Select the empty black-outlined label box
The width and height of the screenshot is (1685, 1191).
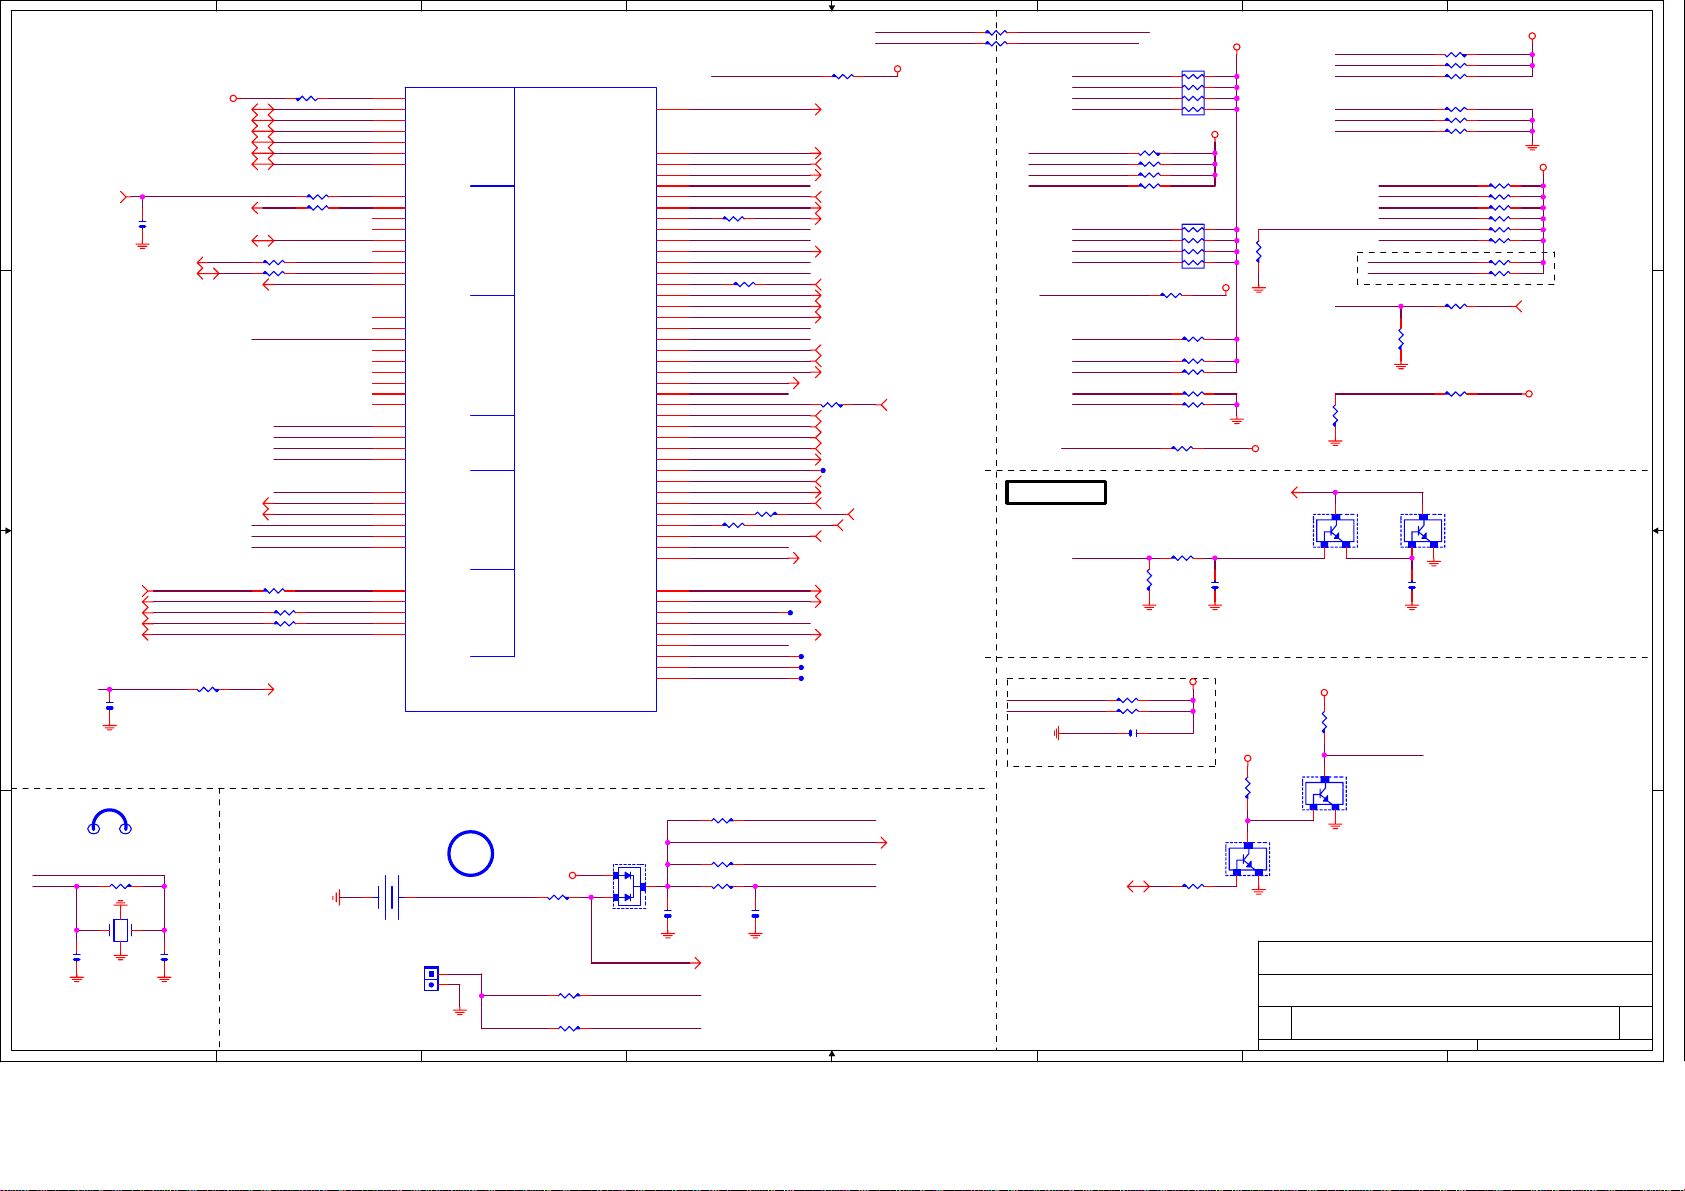(x=1056, y=492)
